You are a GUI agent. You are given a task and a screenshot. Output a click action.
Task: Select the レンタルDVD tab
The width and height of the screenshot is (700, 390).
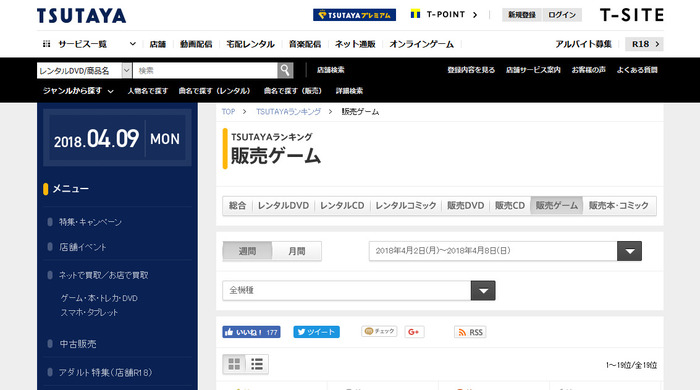283,206
